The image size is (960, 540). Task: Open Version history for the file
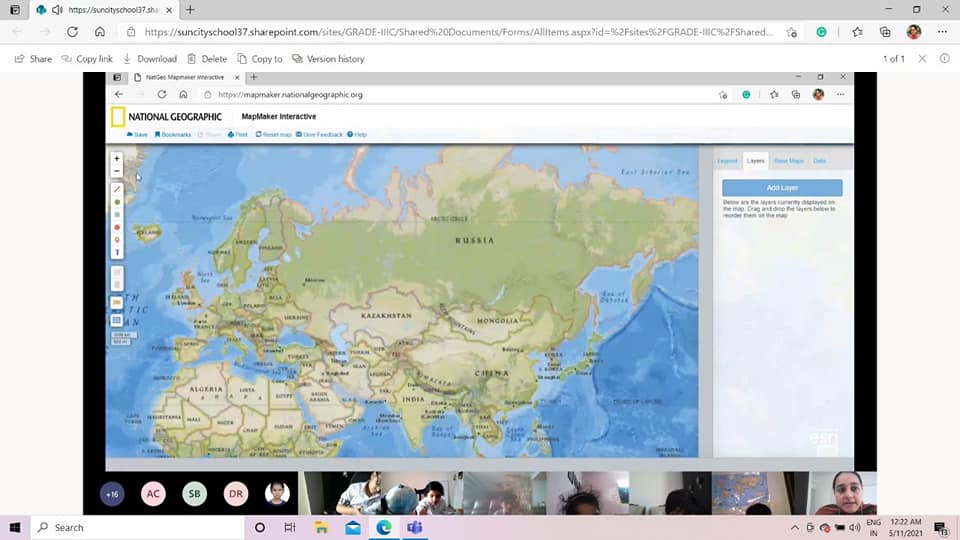328,59
